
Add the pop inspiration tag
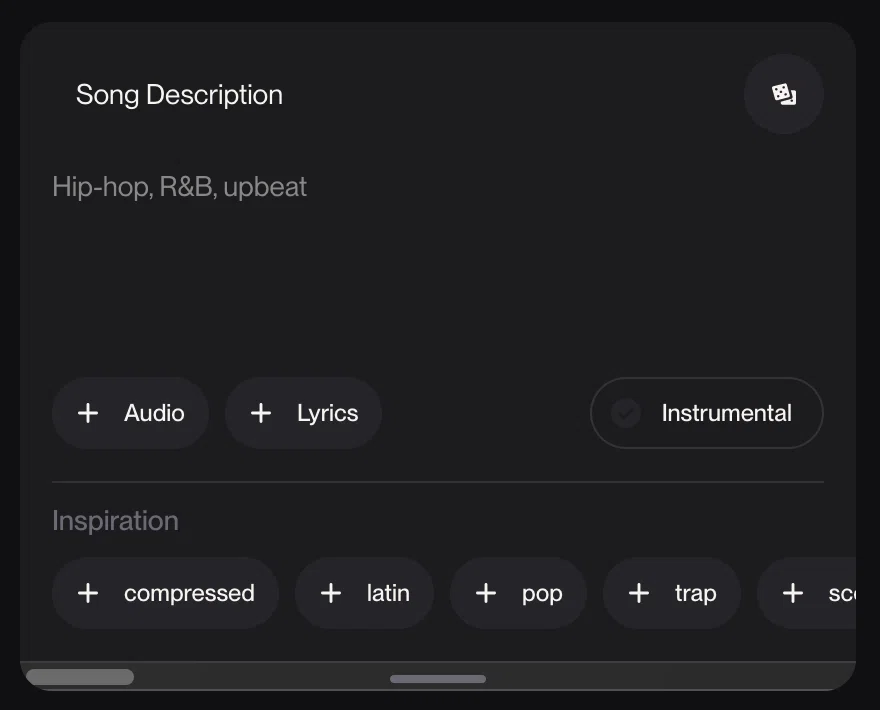click(x=519, y=593)
